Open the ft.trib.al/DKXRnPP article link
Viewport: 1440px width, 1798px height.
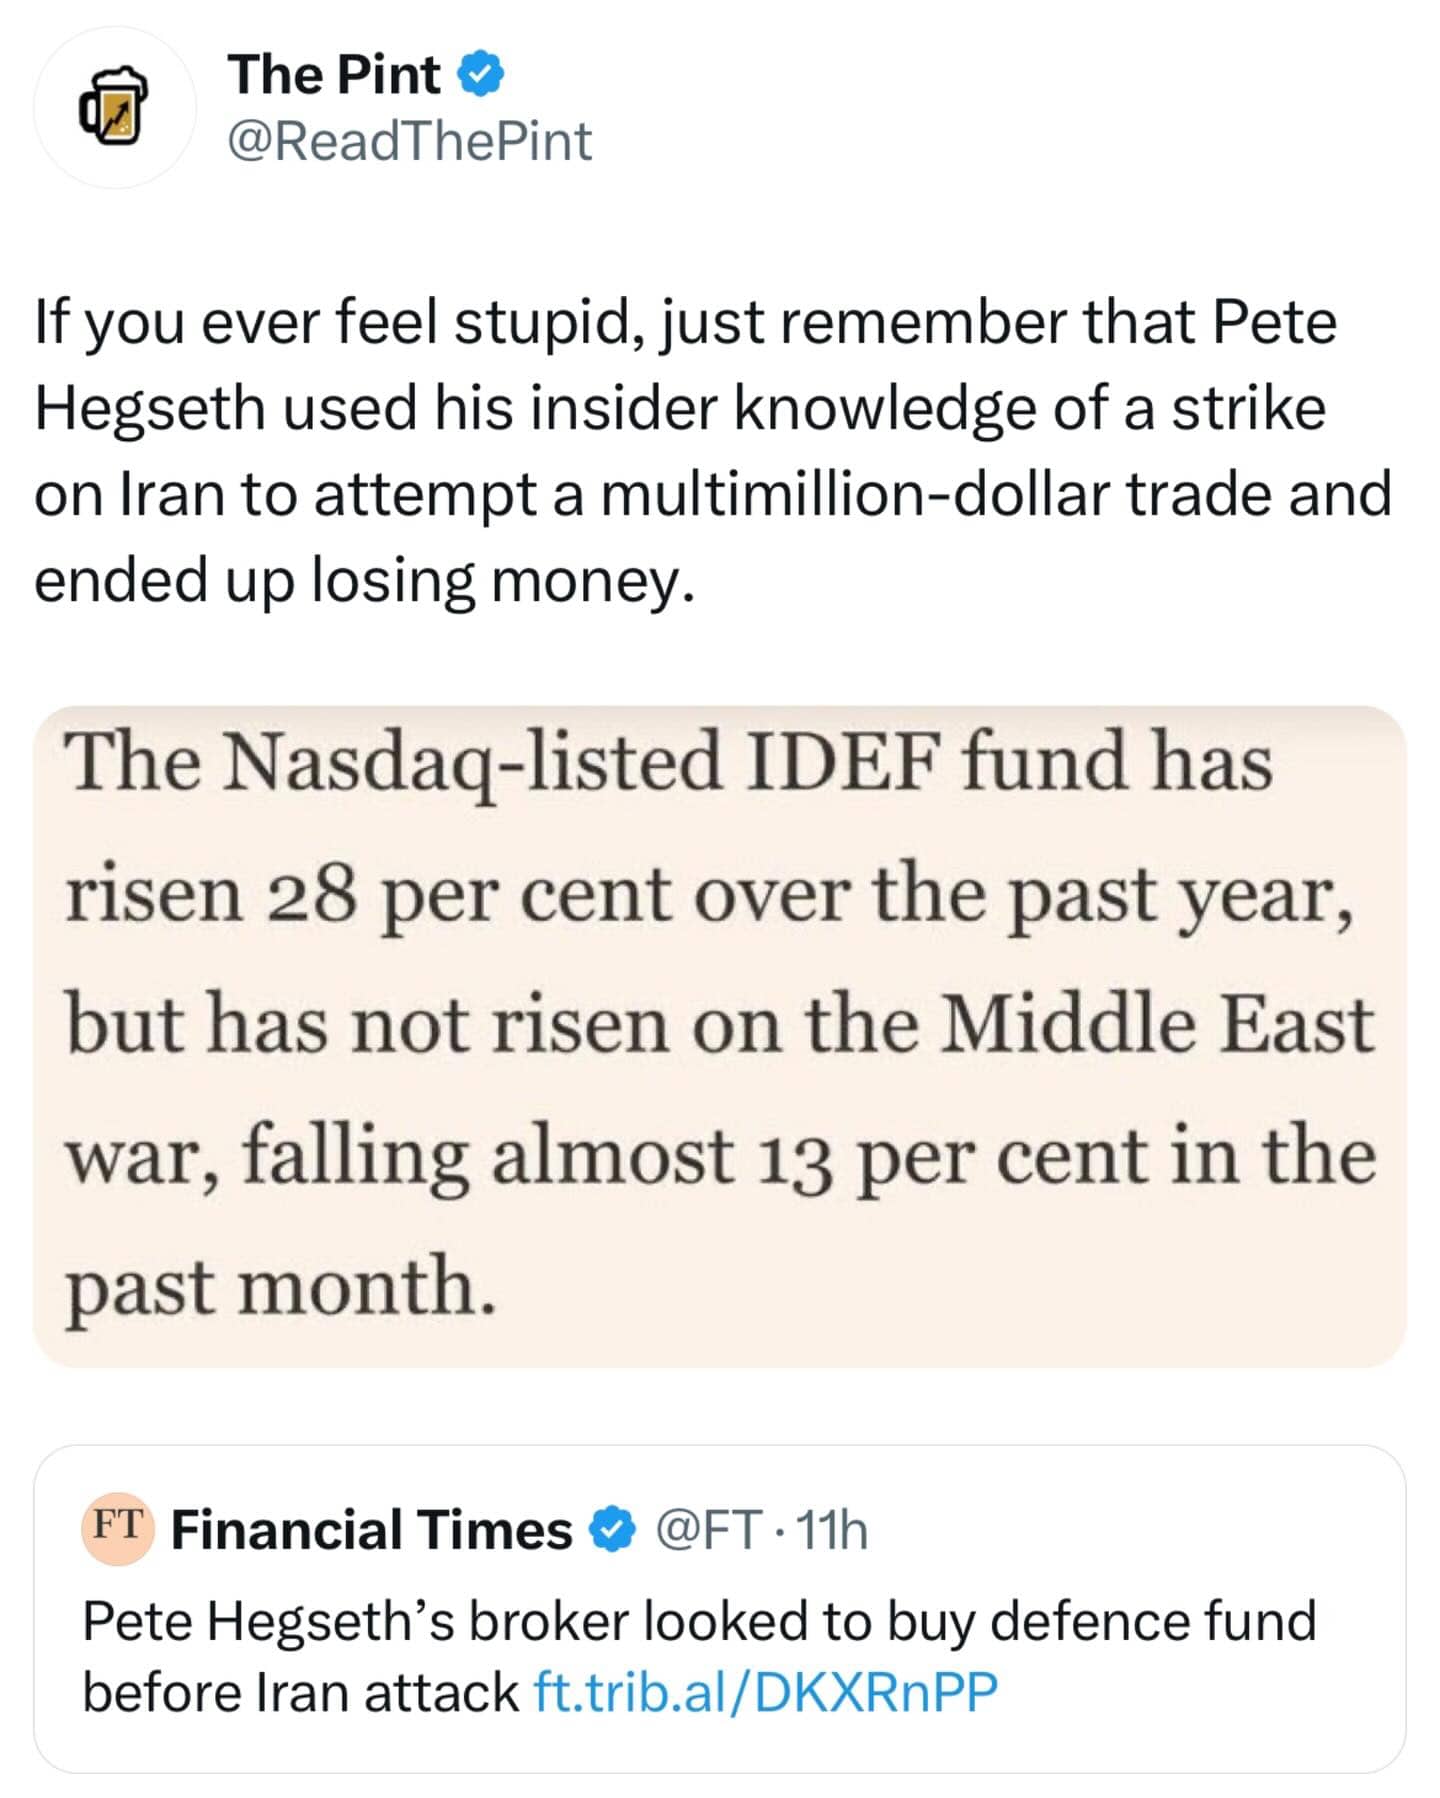tap(766, 1692)
